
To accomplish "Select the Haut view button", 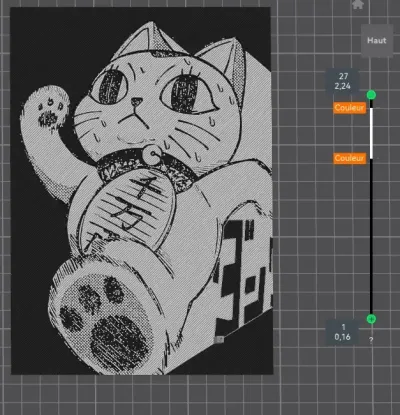I will click(377, 40).
